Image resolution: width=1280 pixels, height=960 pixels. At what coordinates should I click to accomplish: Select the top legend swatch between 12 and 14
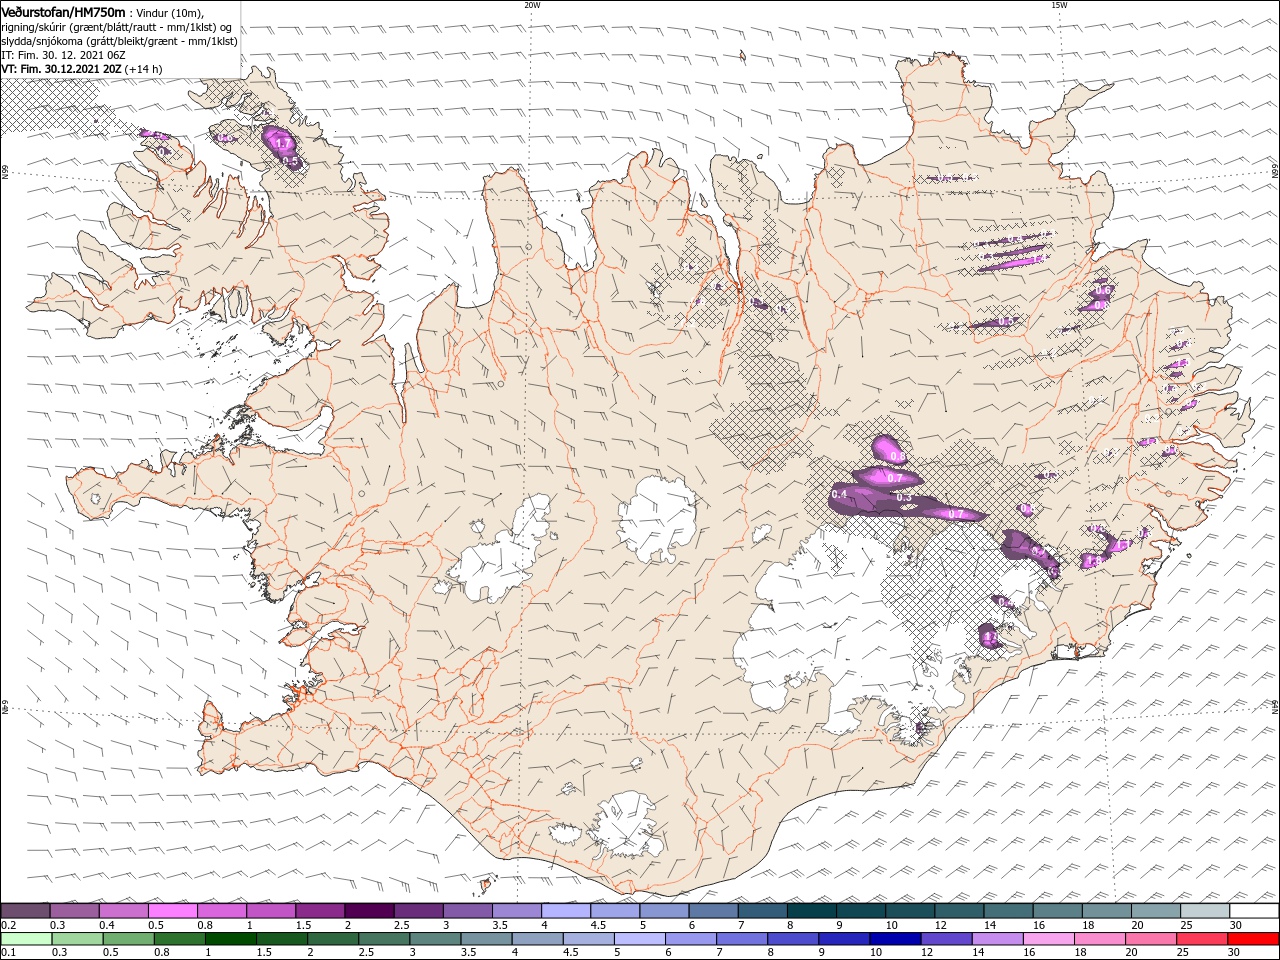coord(960,911)
